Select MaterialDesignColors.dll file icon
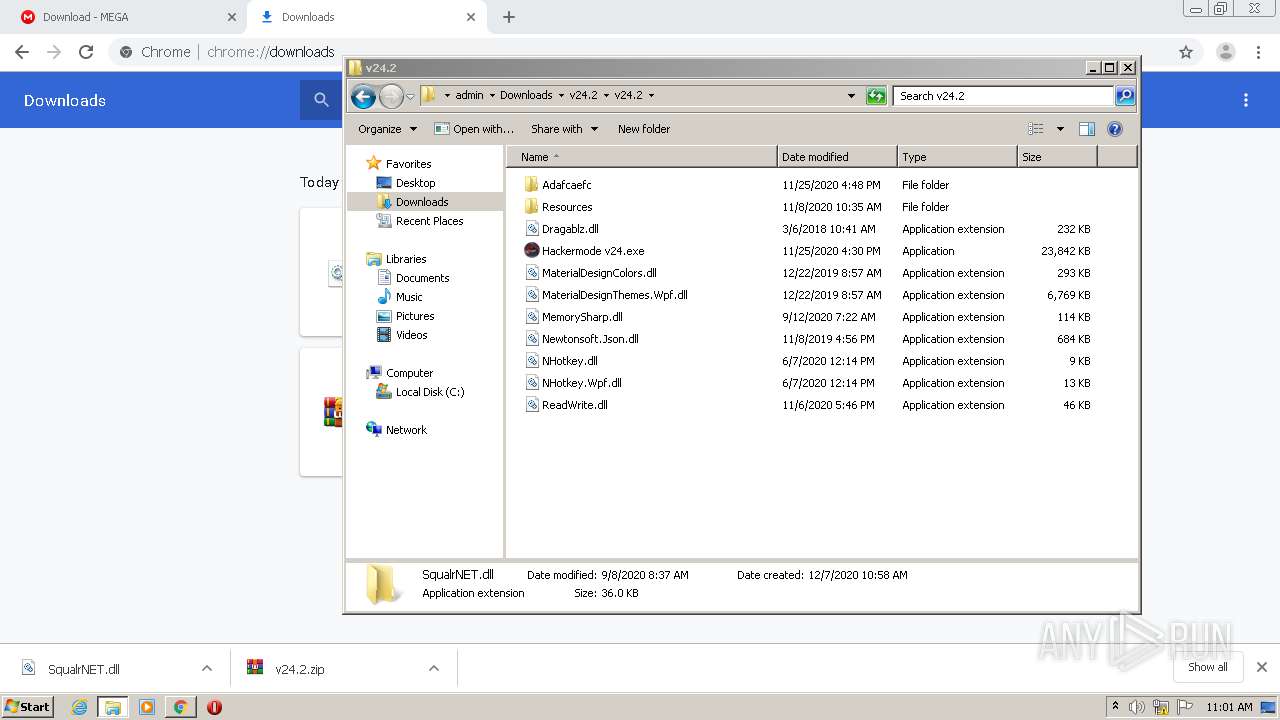Screen dimensions: 1280x720 [532, 273]
